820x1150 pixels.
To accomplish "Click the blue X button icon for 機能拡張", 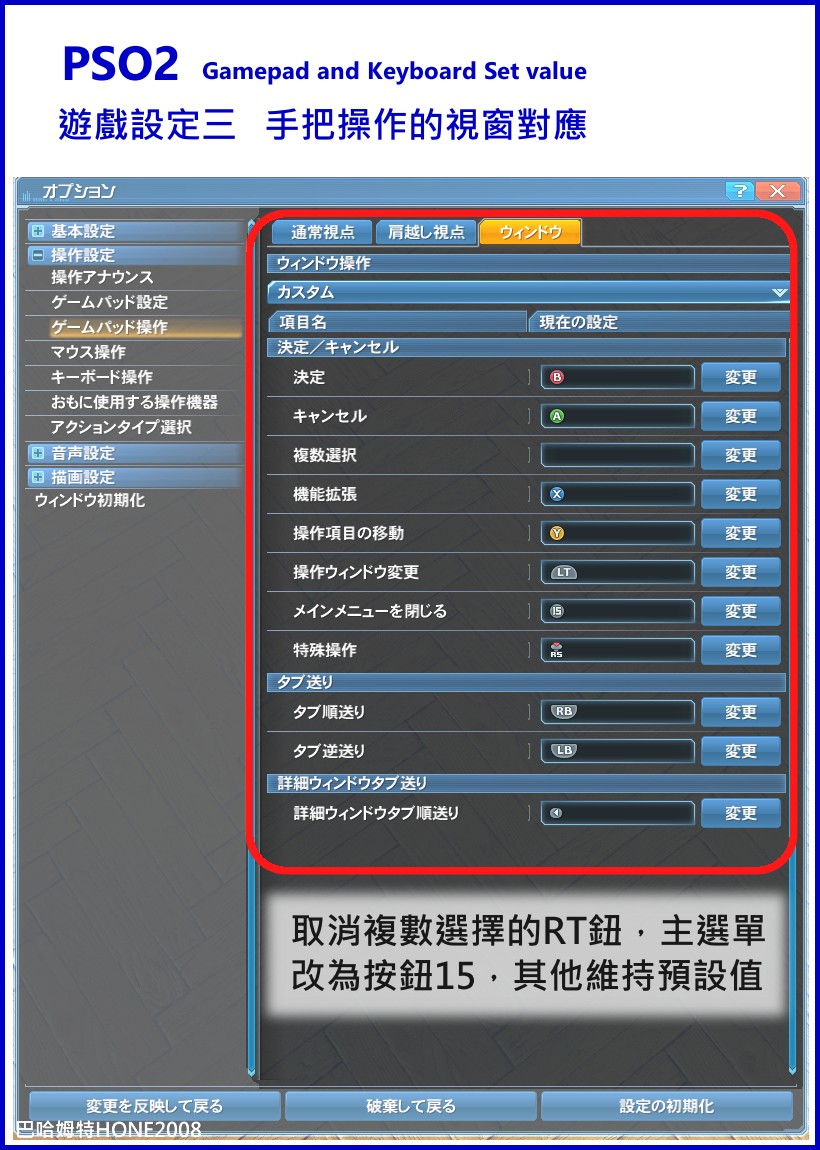I will click(557, 494).
